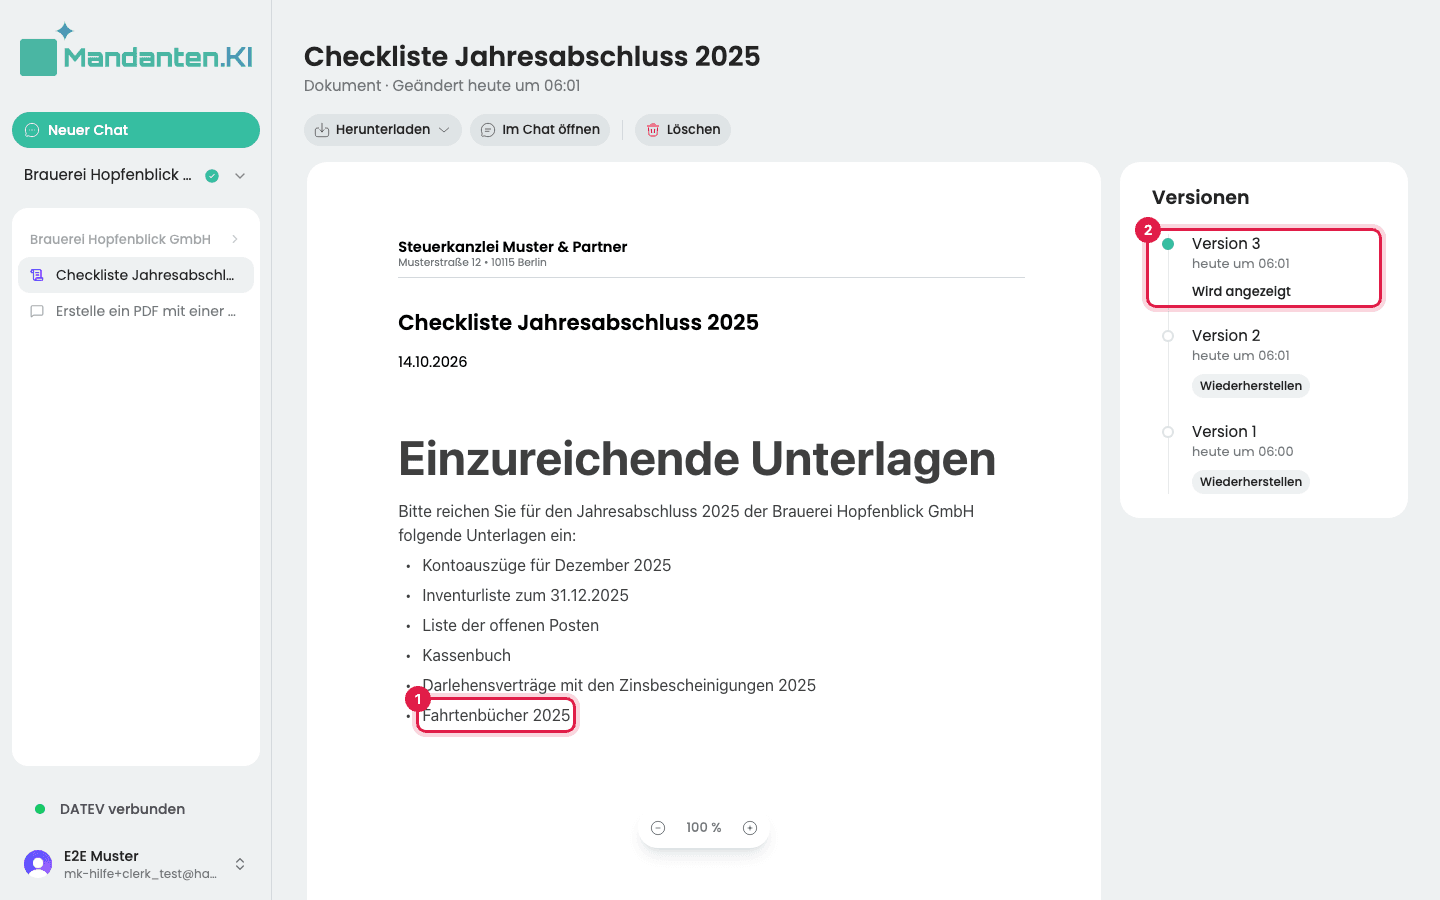This screenshot has height=900, width=1440.
Task: Click the Inventurliste zum 31.12.2025 item
Action: [525, 595]
